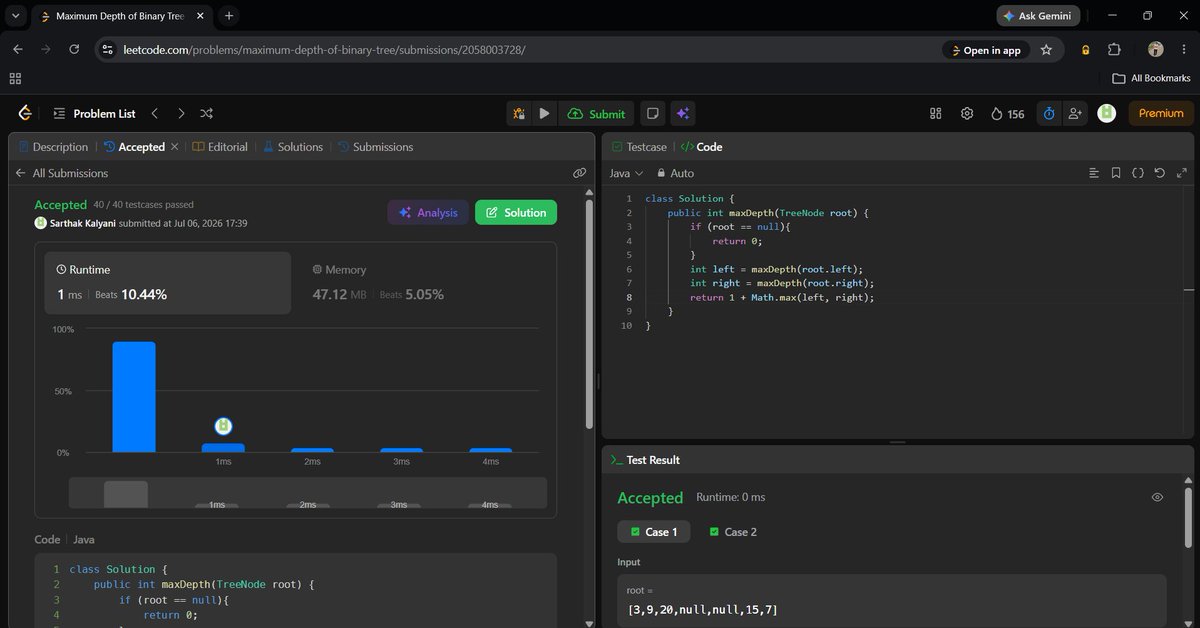The image size is (1200, 628).
Task: Click Ask Gemini button
Action: click(x=1039, y=16)
